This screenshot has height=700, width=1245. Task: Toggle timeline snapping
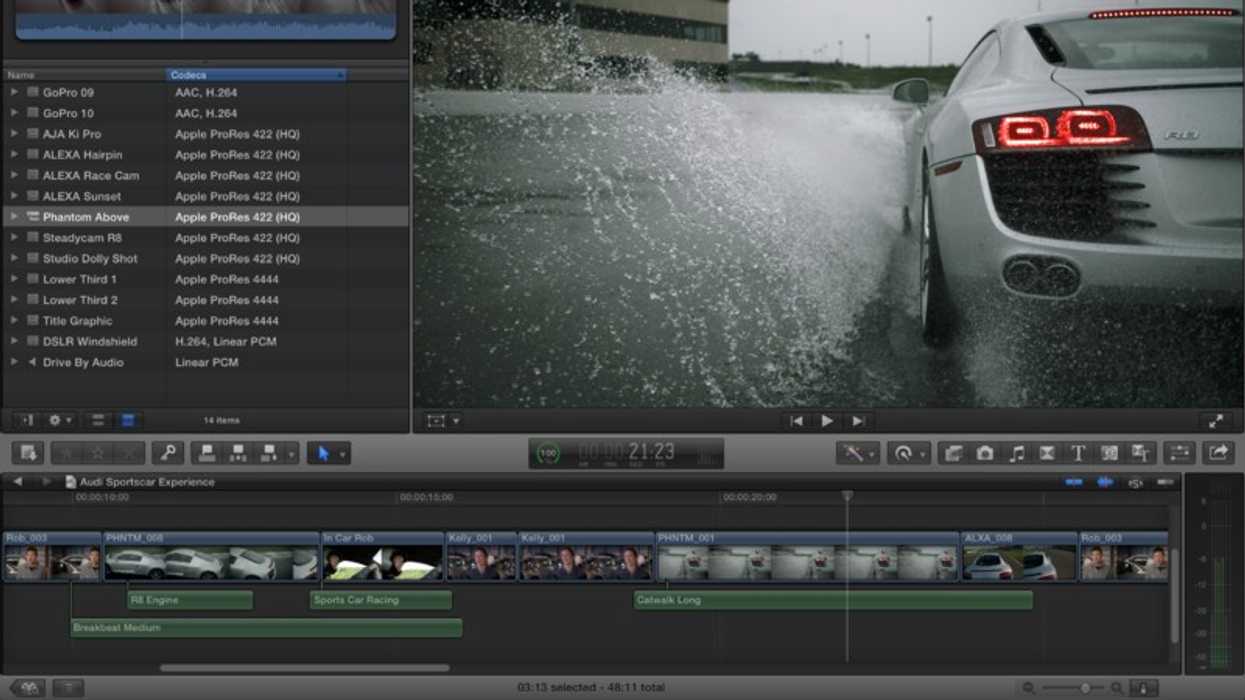click(1166, 482)
